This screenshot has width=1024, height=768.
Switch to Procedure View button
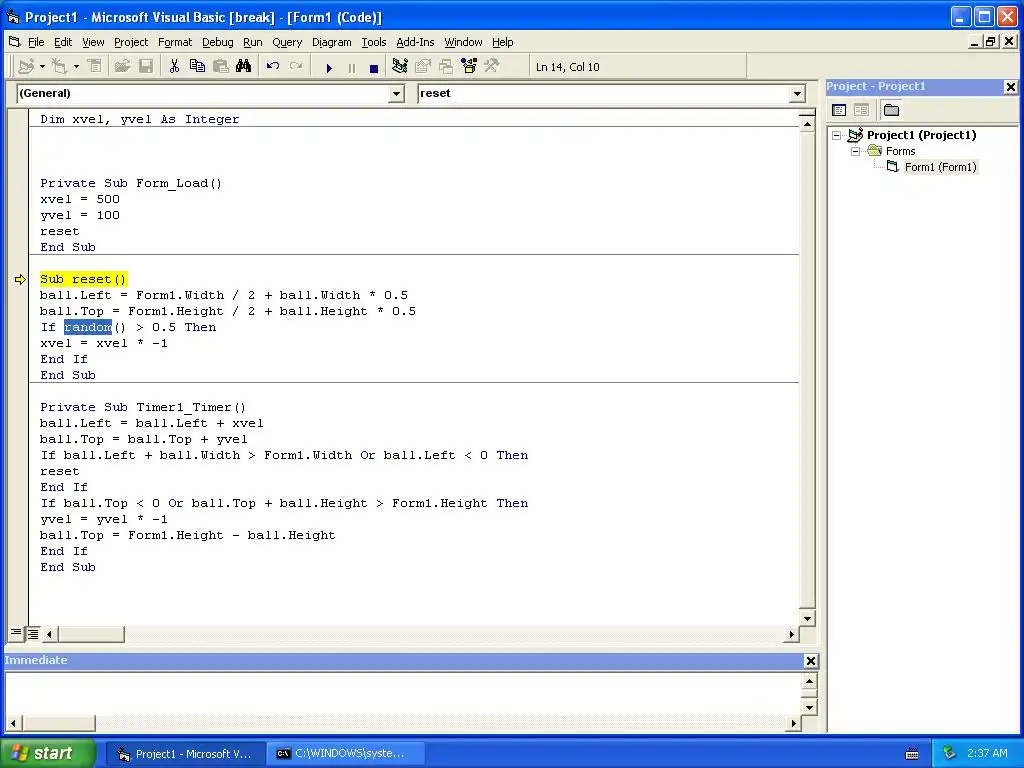coord(16,633)
